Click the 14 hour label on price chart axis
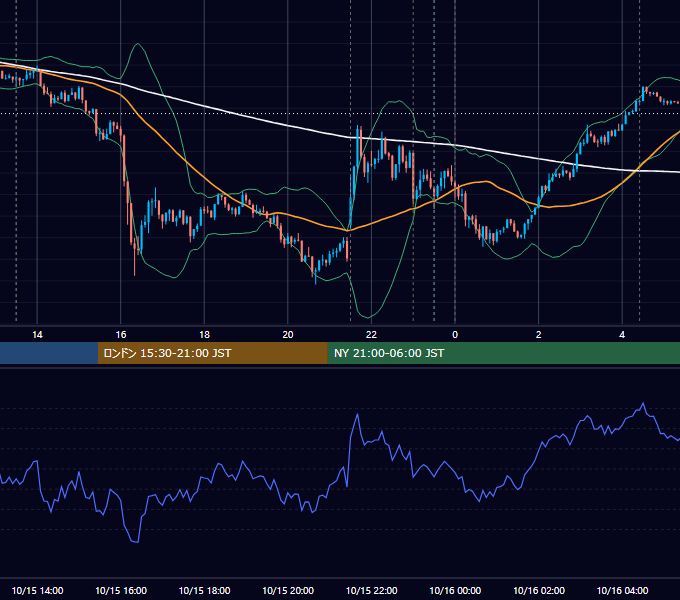Screen dimensions: 680x600 (x=37, y=335)
